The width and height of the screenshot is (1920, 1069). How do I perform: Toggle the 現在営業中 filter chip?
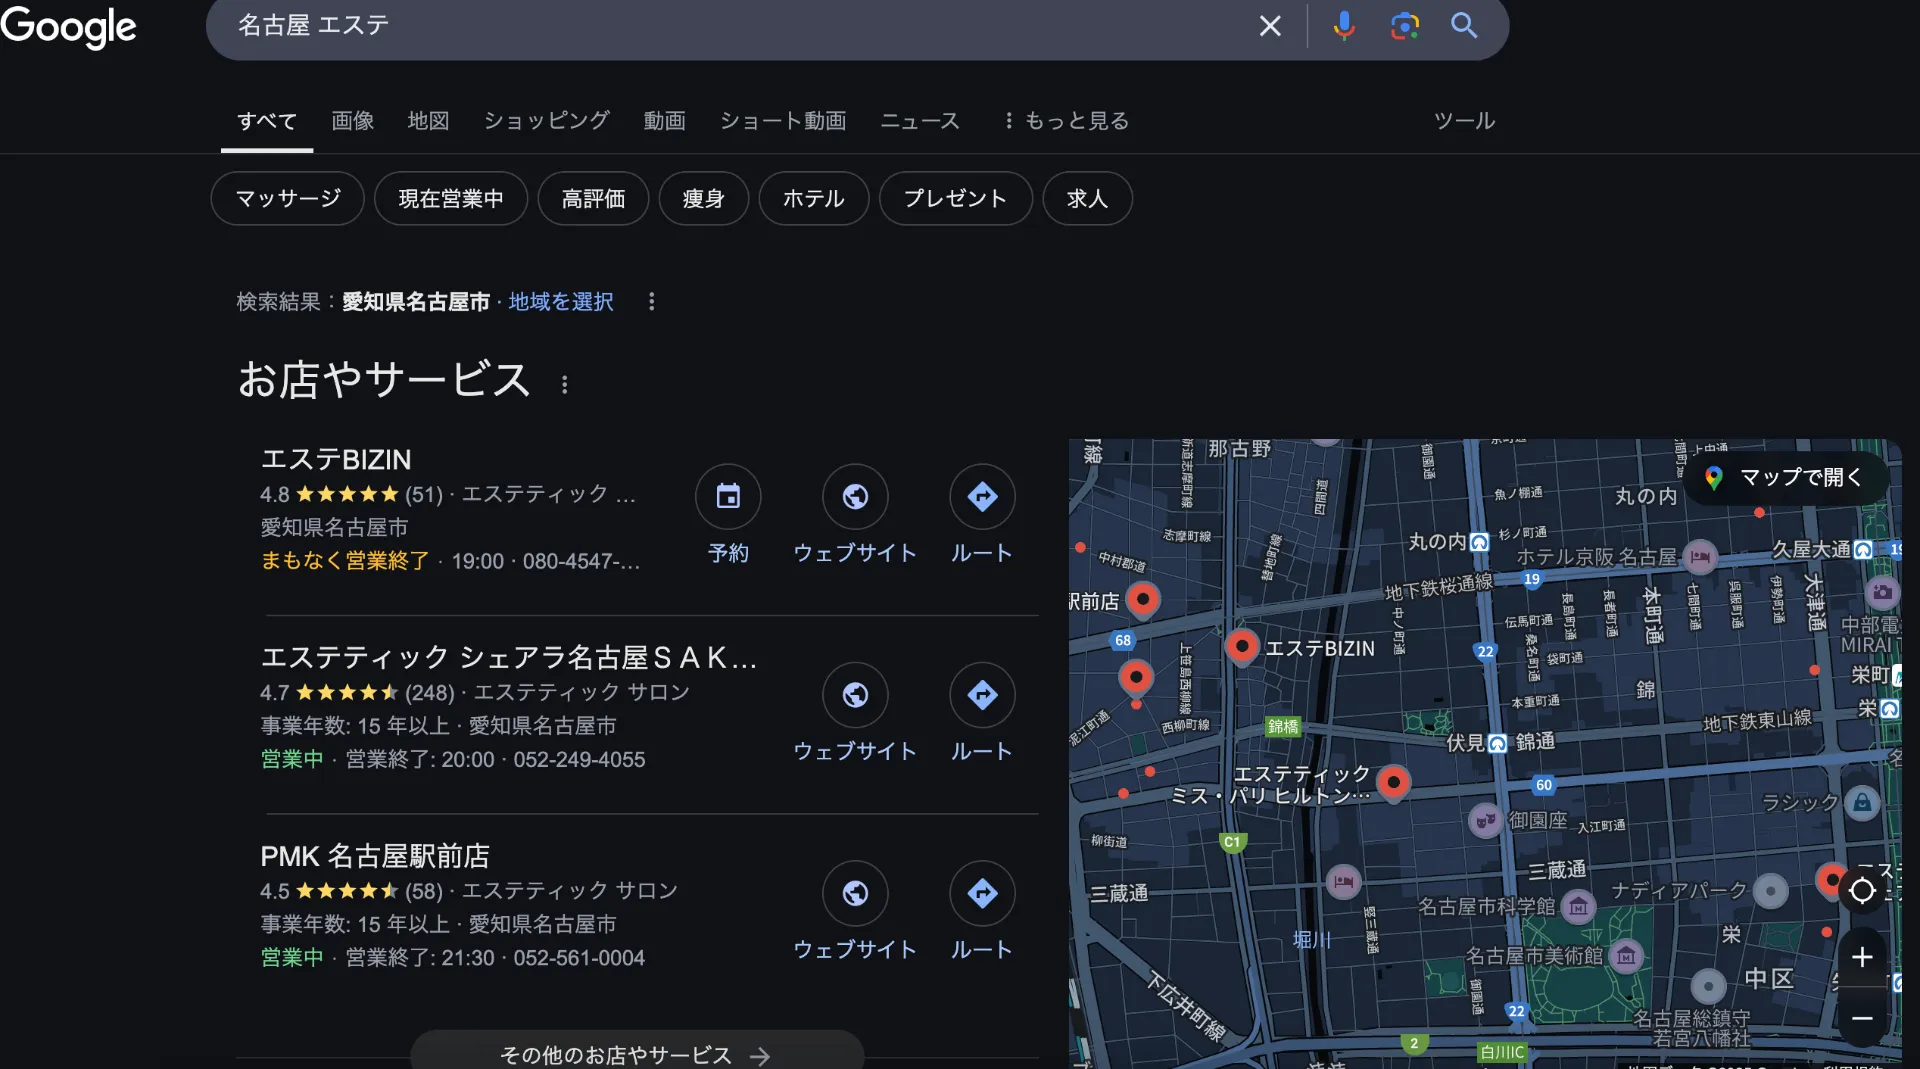tap(451, 199)
